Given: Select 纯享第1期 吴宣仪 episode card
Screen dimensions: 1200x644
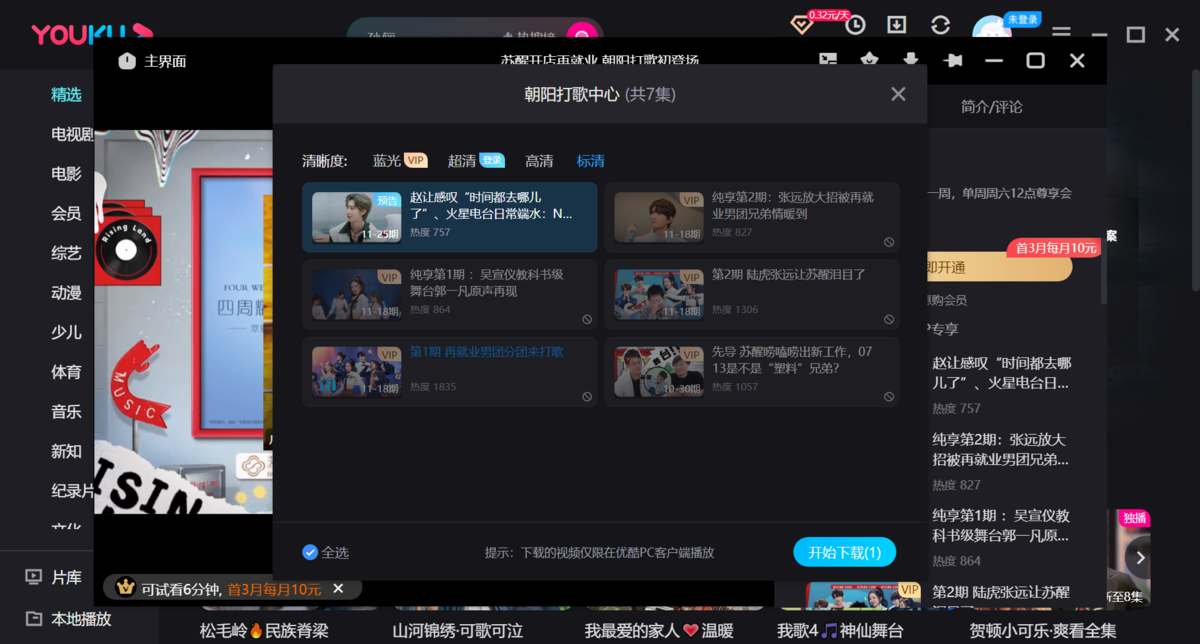Looking at the screenshot, I should tap(450, 294).
